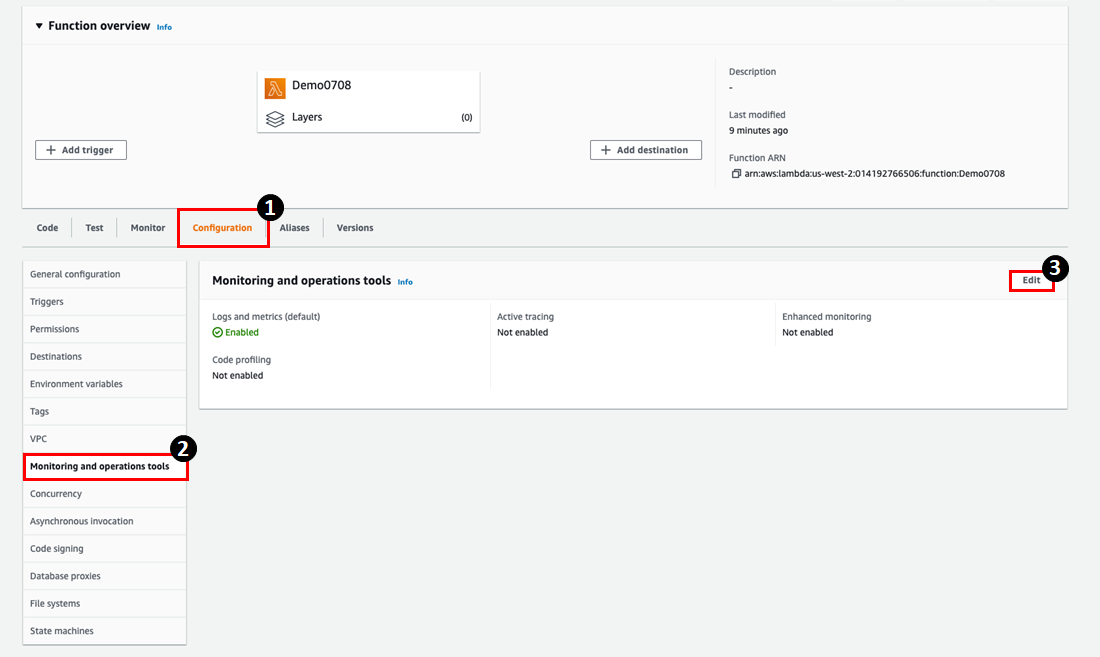Select the Versions tab

point(355,227)
